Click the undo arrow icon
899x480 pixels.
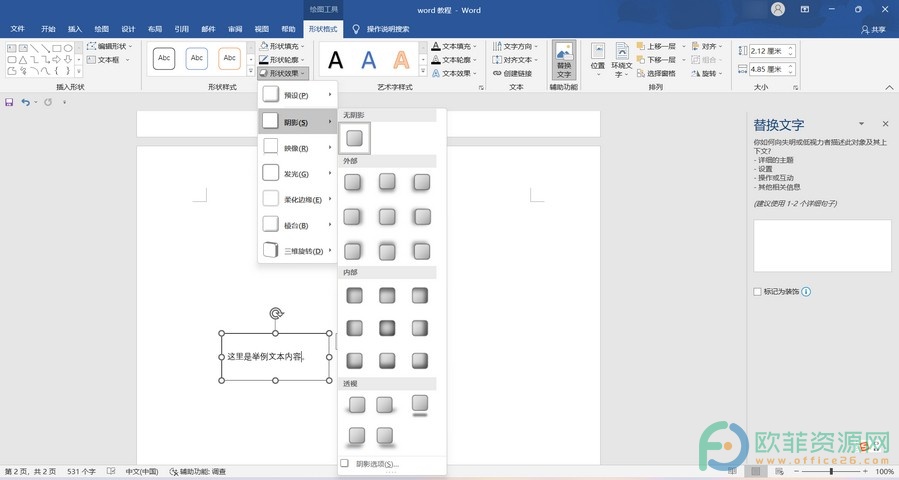click(x=25, y=102)
